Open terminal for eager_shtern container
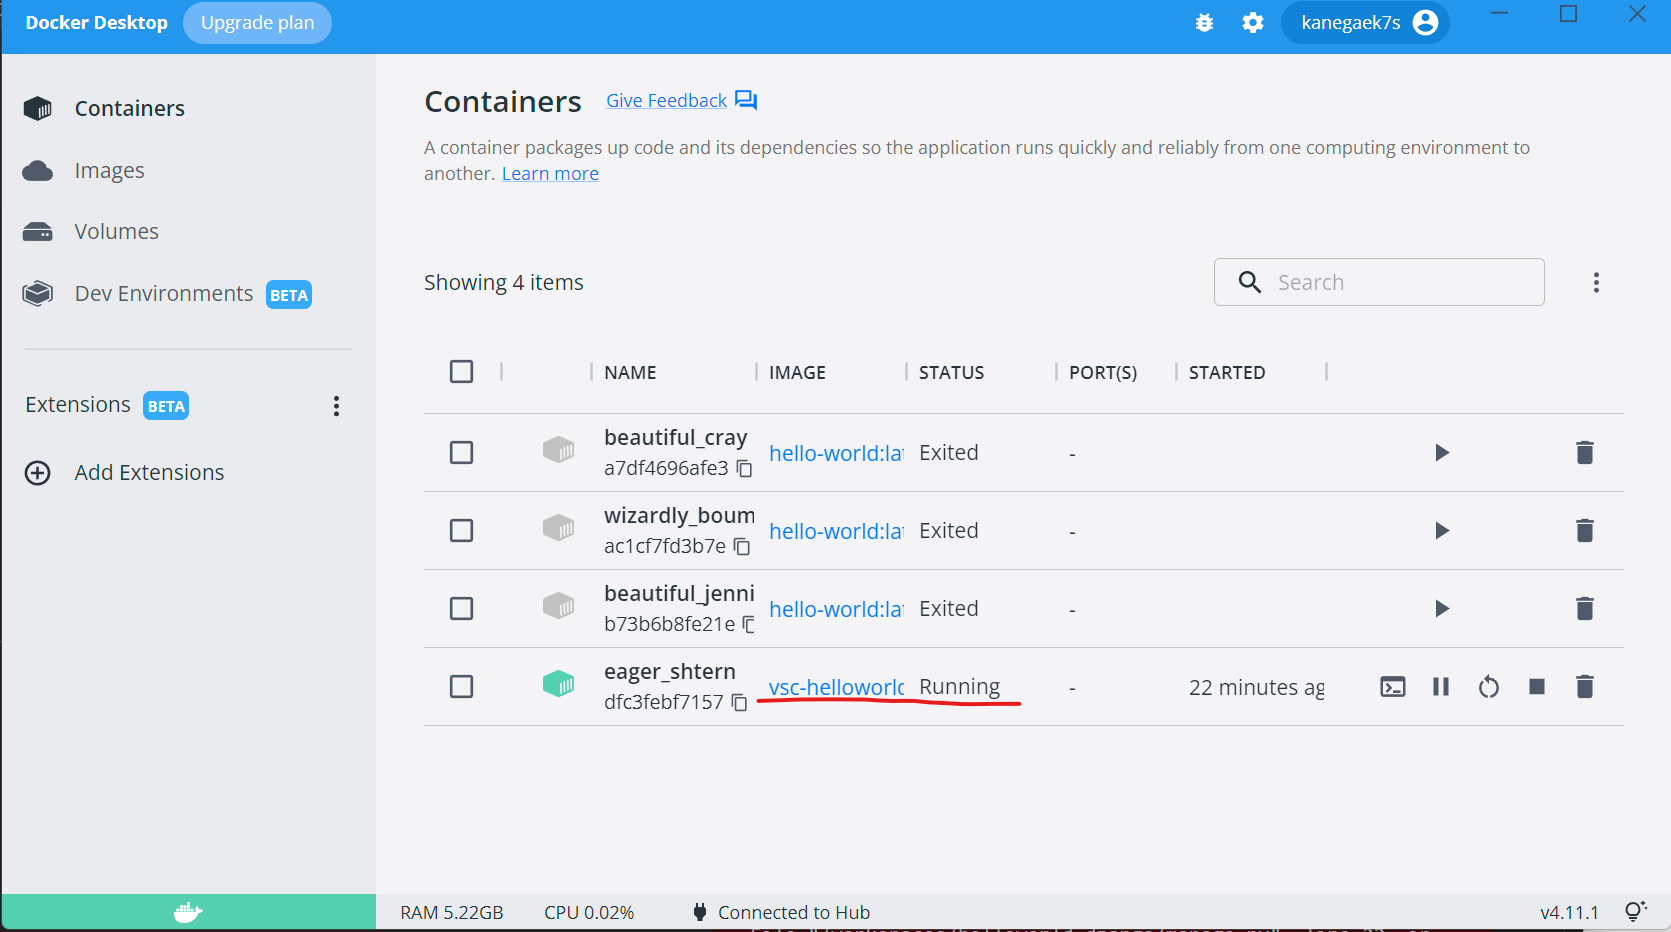The height and width of the screenshot is (932, 1671). pos(1393,687)
